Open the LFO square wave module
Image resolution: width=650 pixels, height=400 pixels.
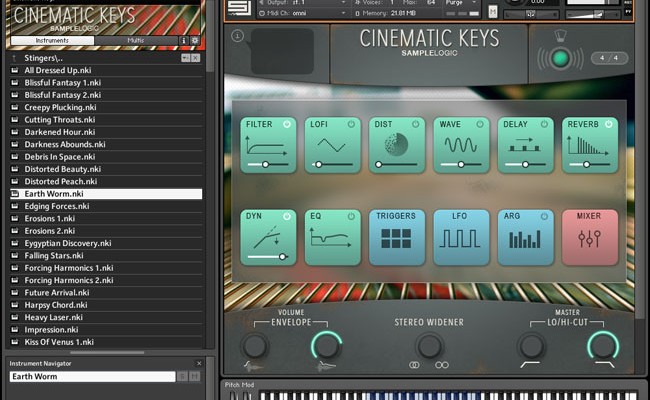click(x=461, y=237)
